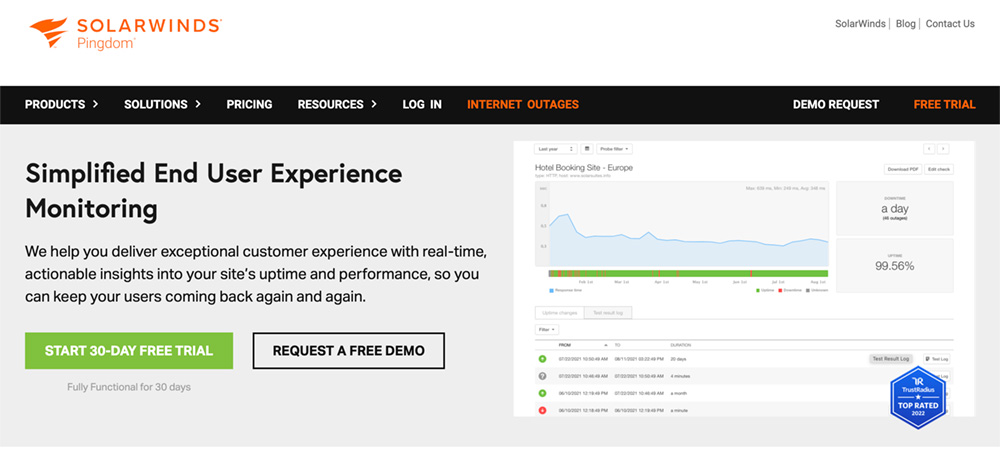Click the Edit check button
The image size is (1000, 463).
coord(939,169)
